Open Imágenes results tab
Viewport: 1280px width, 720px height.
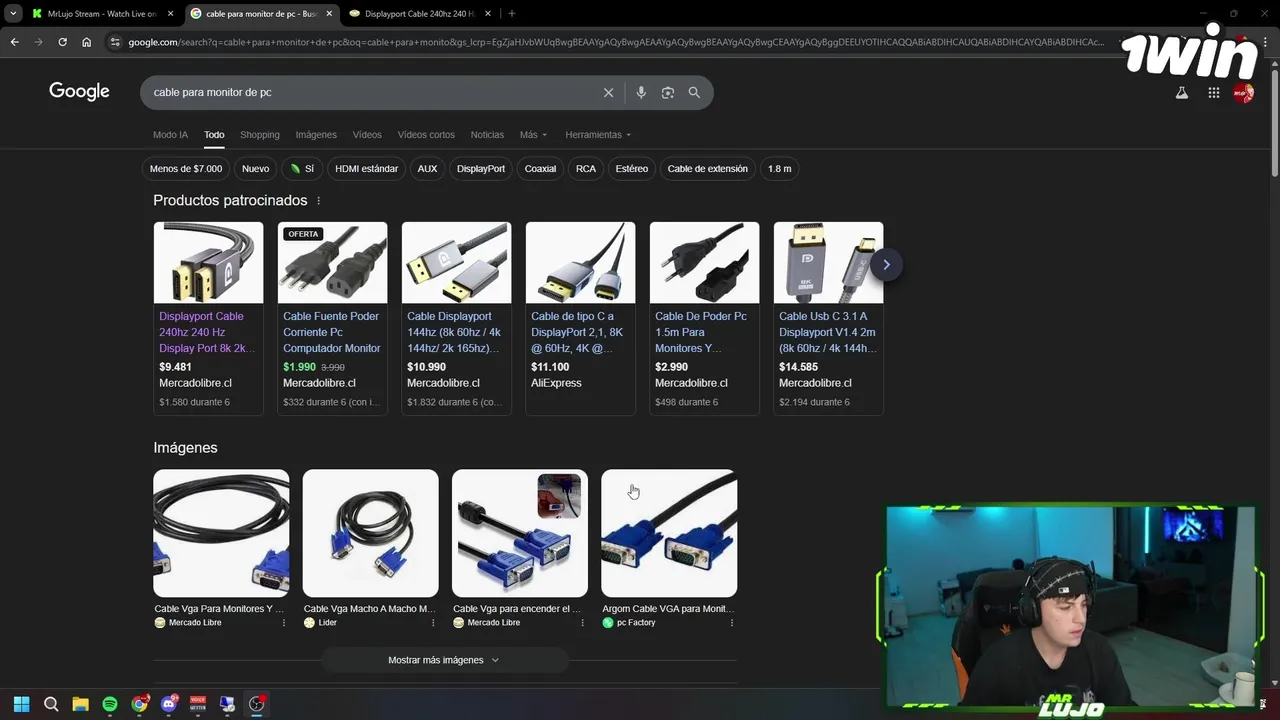tap(316, 134)
